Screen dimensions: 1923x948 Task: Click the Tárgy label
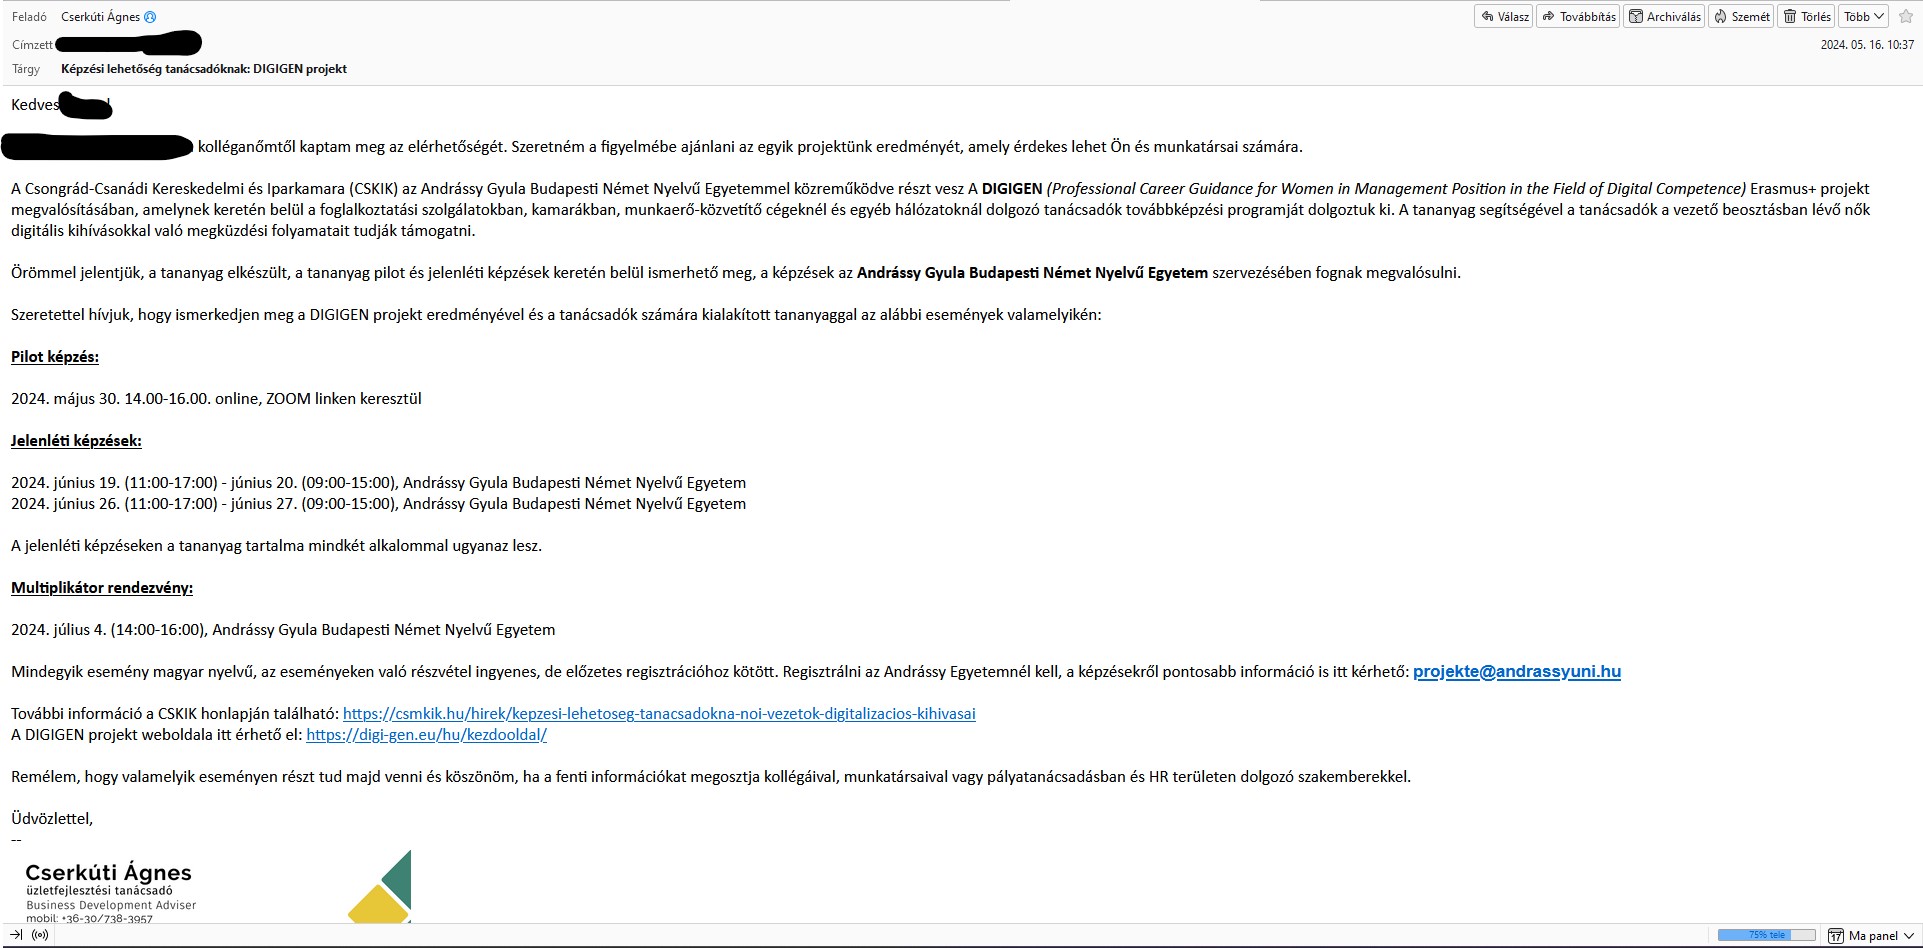(x=26, y=69)
